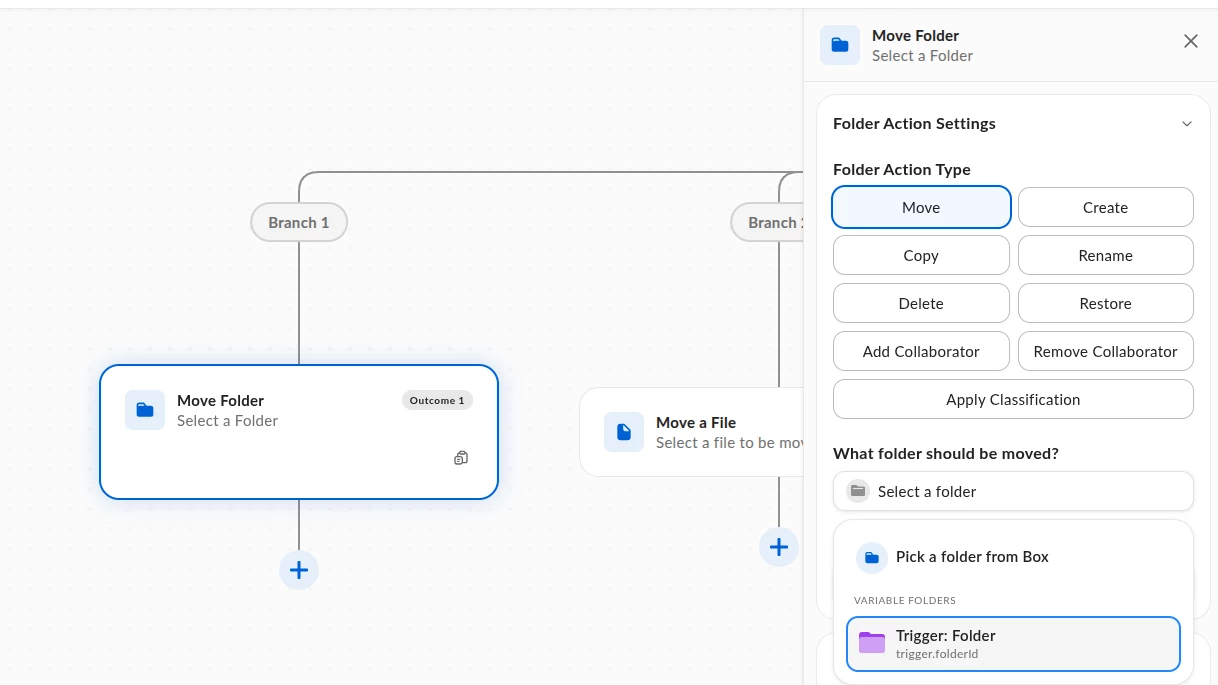The height and width of the screenshot is (685, 1218).
Task: Click the VARIABLE FOLDERS heading
Action: [x=905, y=601]
